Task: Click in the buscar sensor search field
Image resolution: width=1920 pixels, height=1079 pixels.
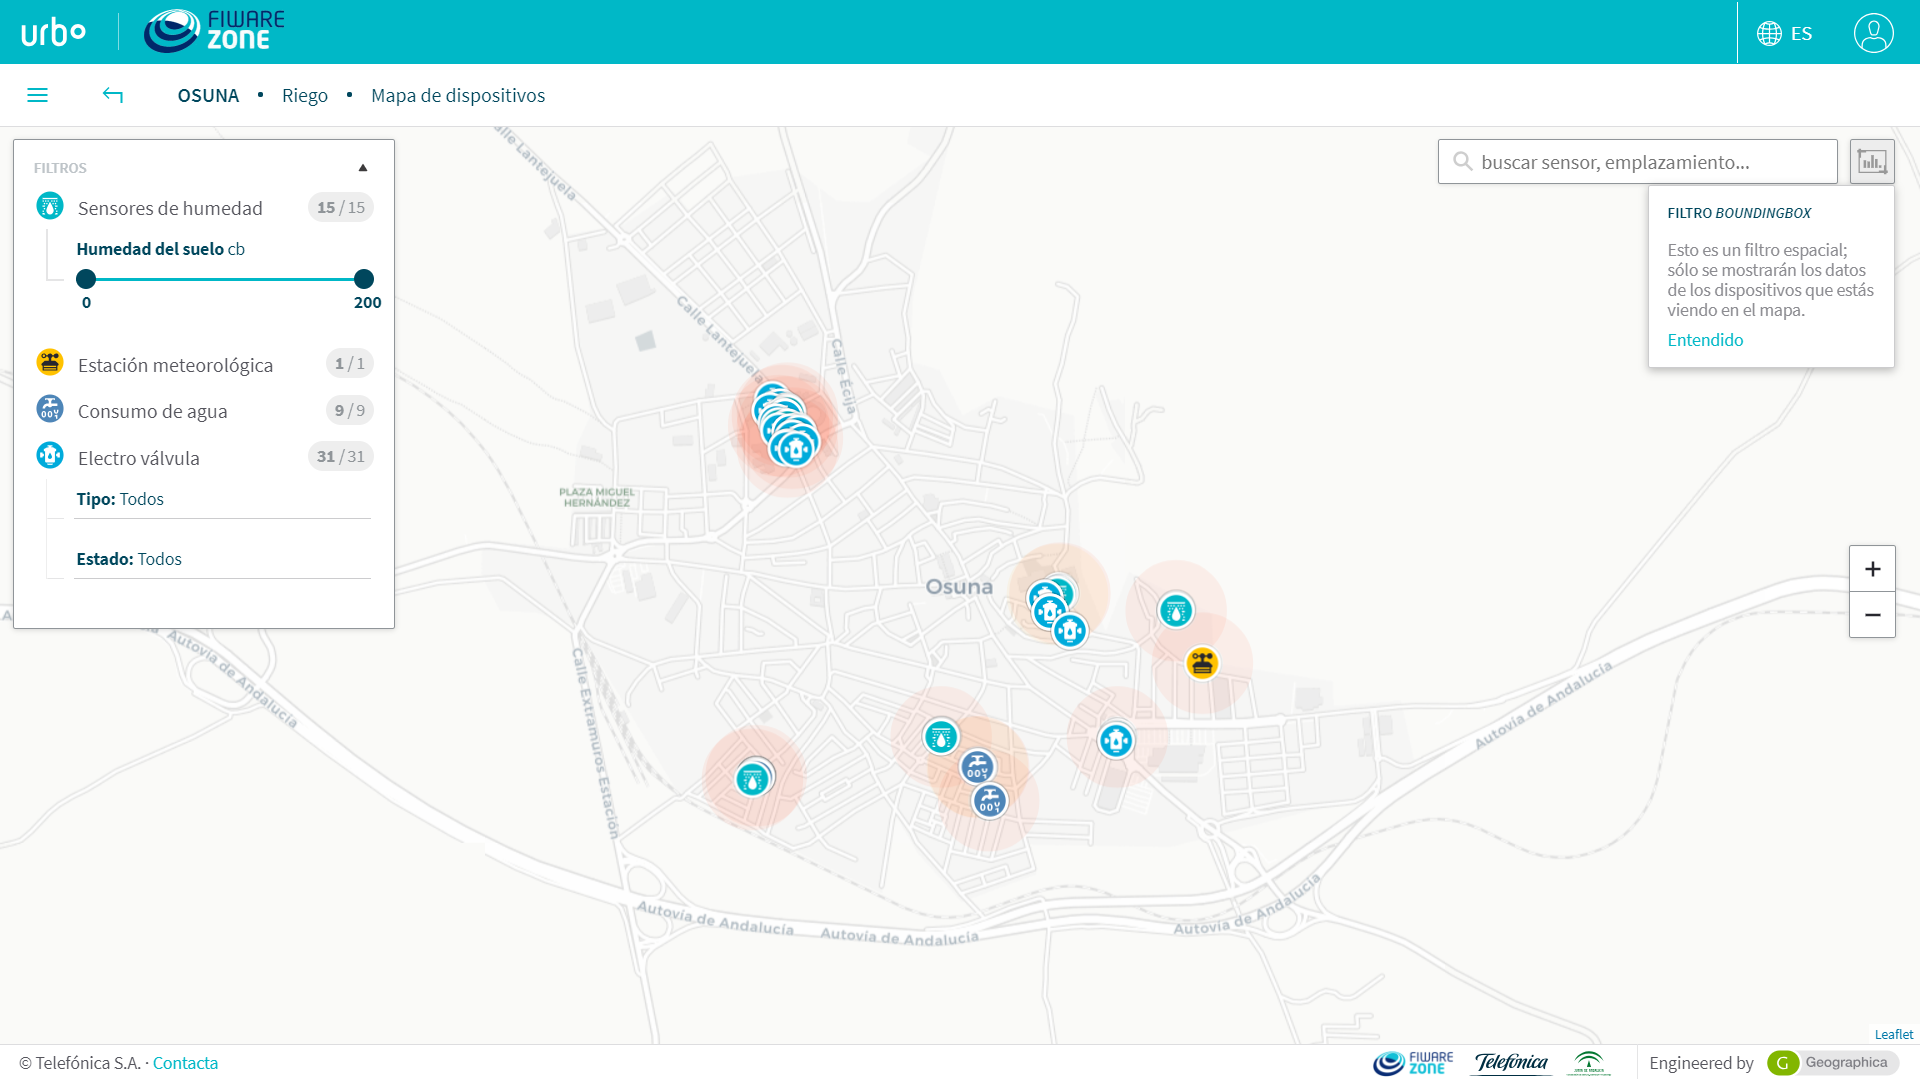Action: (x=1637, y=161)
